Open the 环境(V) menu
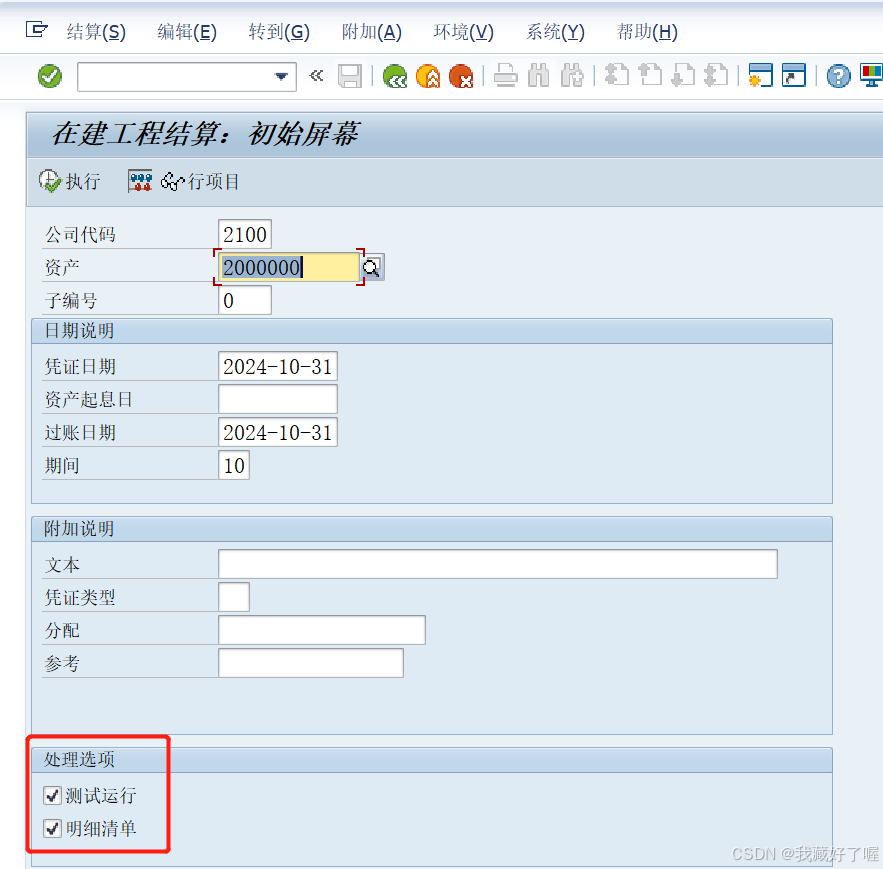This screenshot has height=869, width=883. coord(463,32)
